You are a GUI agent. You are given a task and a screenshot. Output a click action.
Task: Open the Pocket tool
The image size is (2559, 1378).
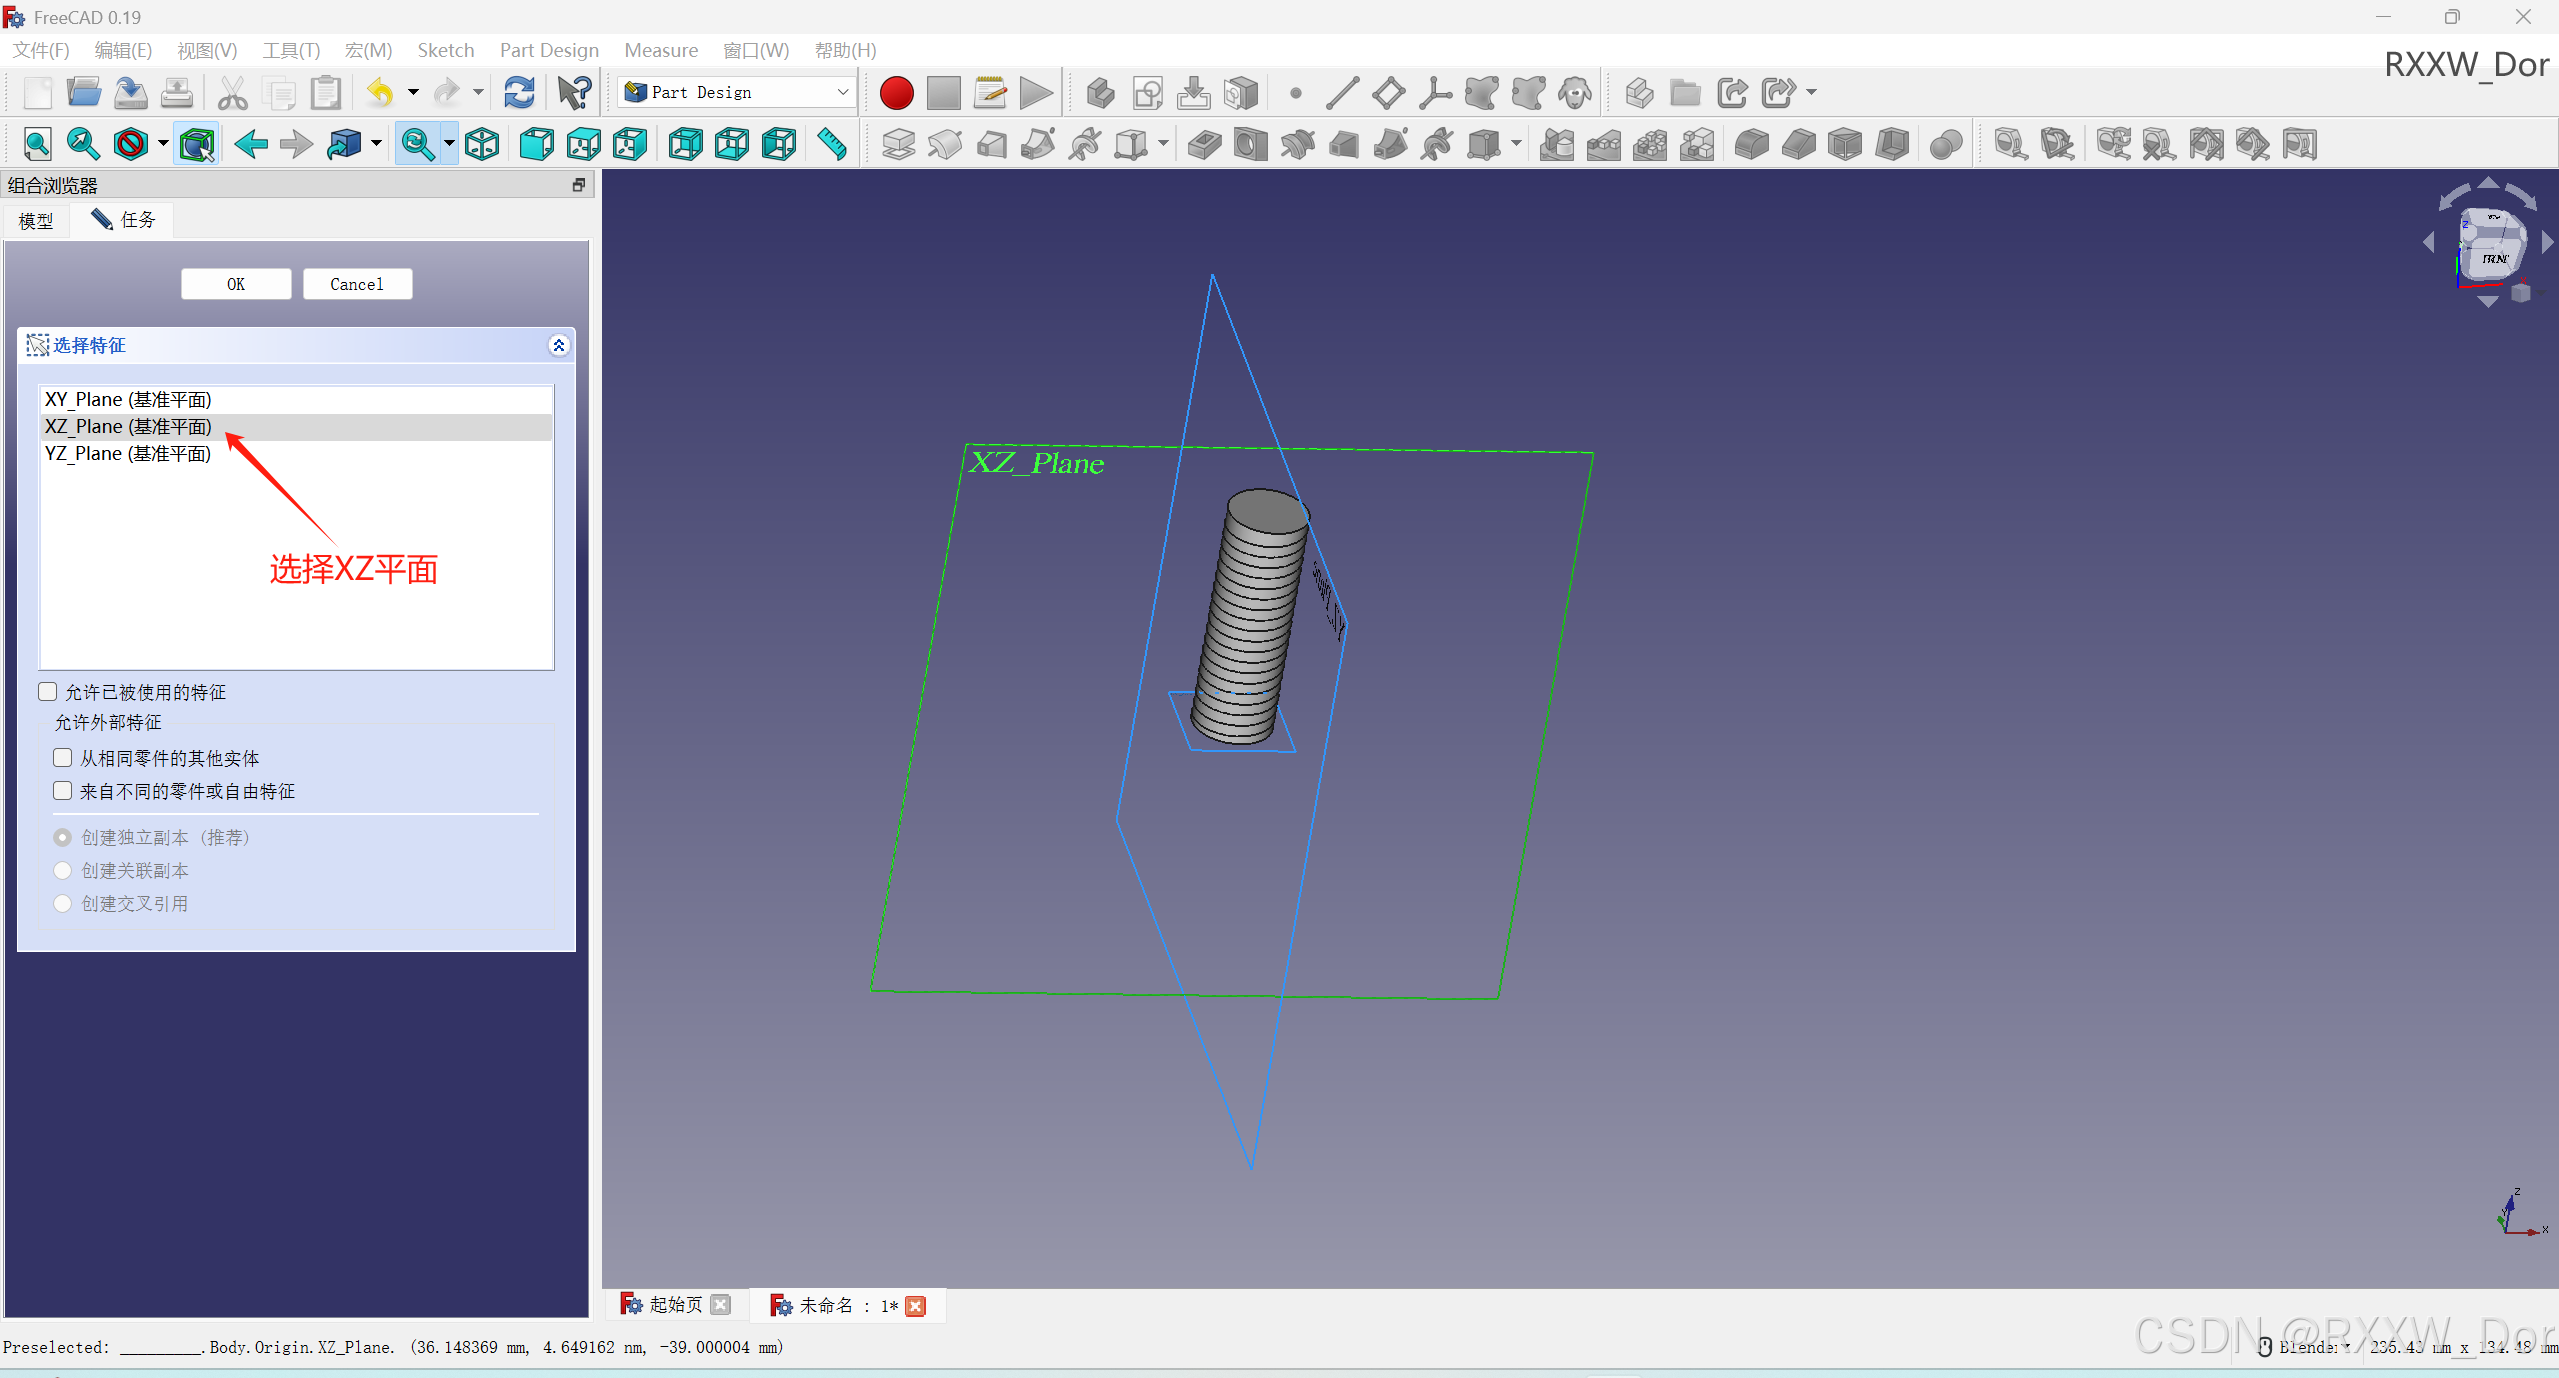(1204, 144)
